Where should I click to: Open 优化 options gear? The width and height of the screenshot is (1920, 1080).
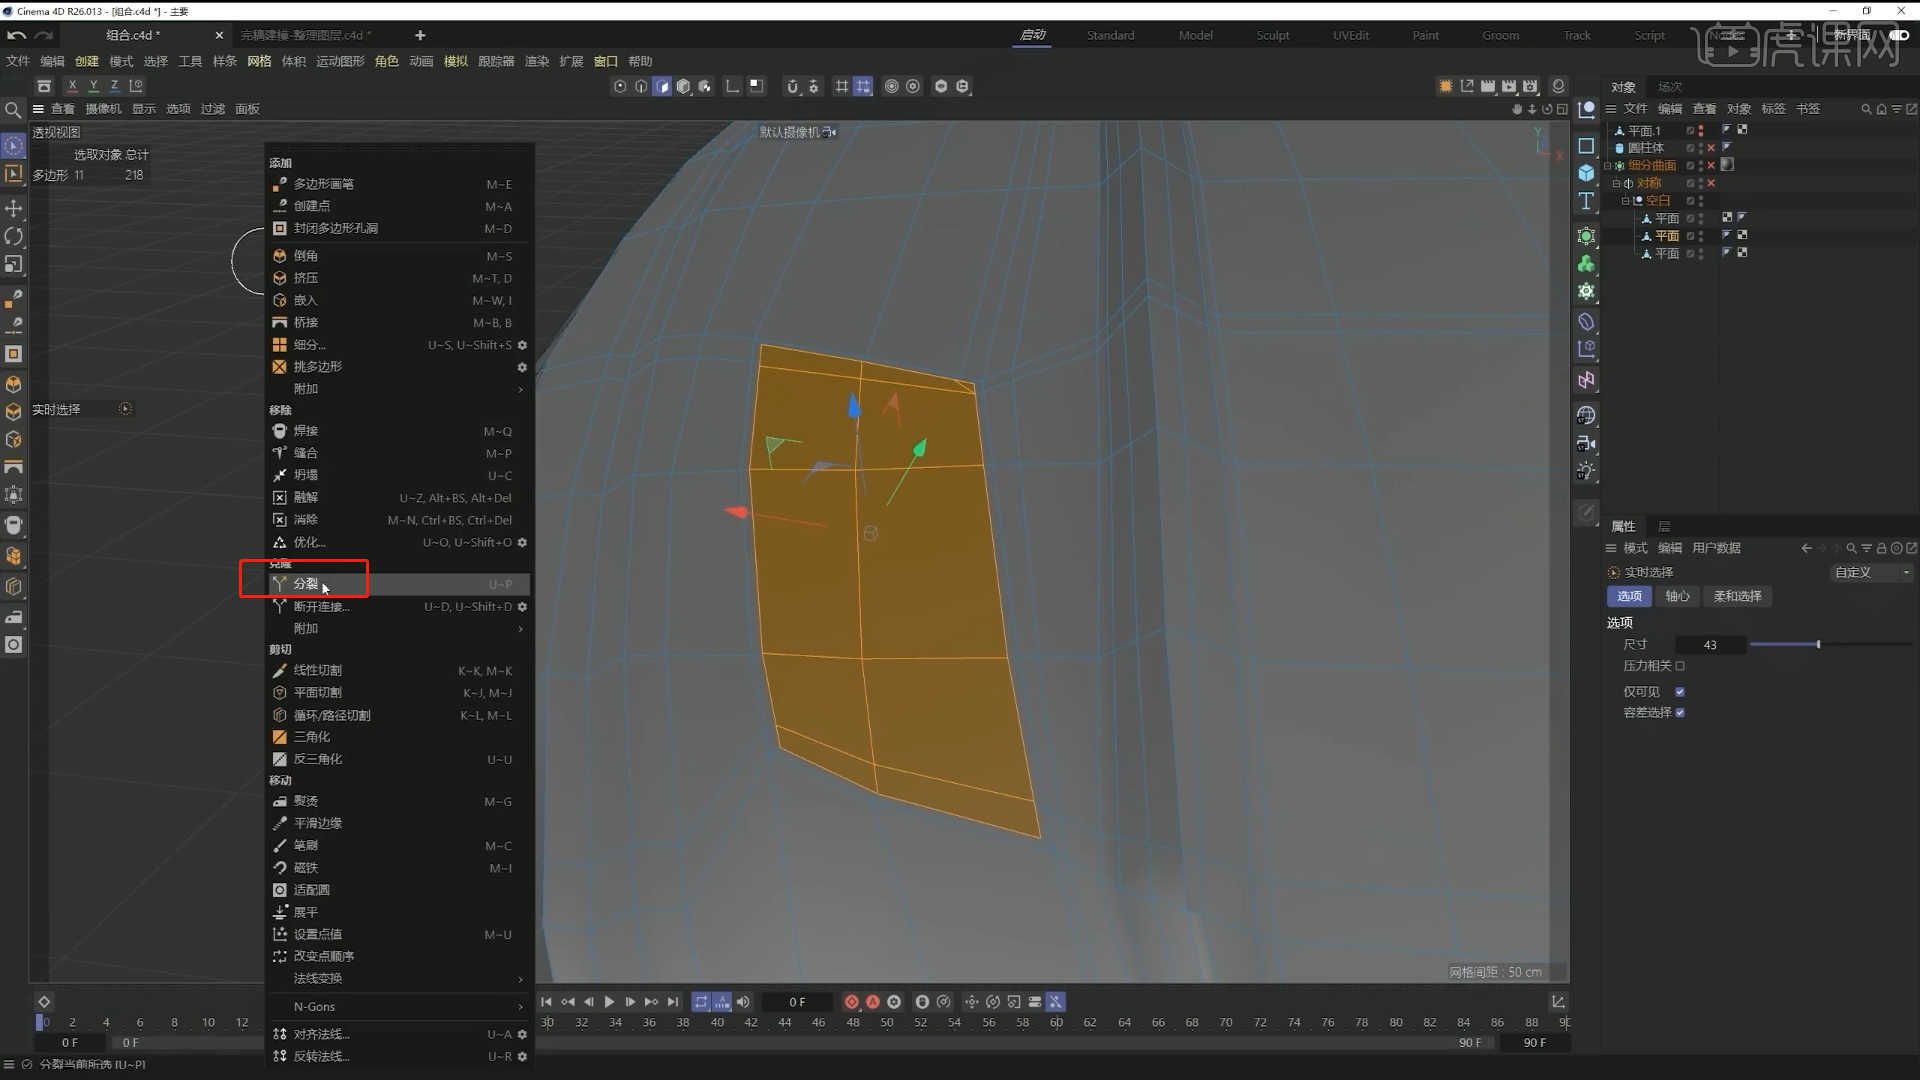point(522,543)
